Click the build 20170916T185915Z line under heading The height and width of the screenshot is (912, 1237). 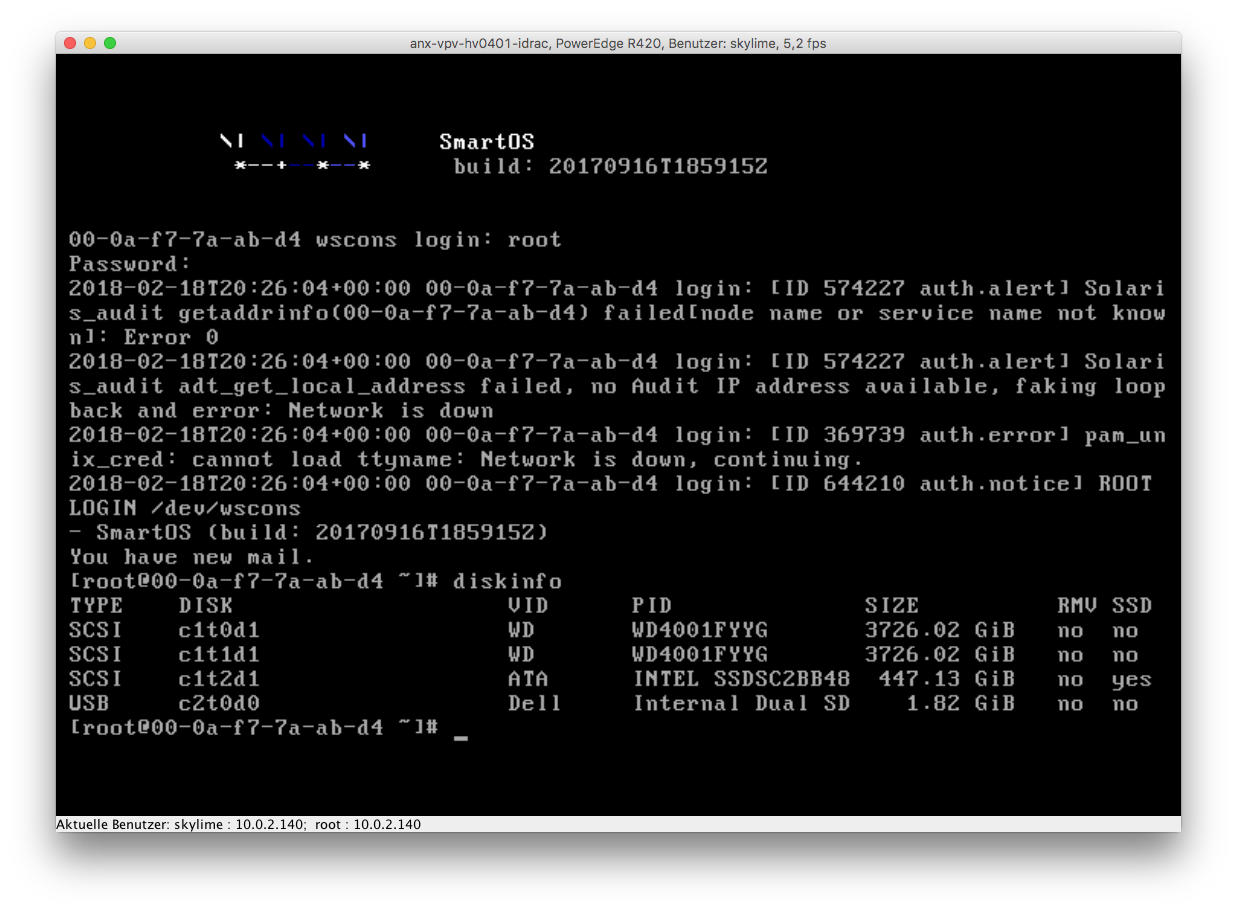[x=610, y=166]
